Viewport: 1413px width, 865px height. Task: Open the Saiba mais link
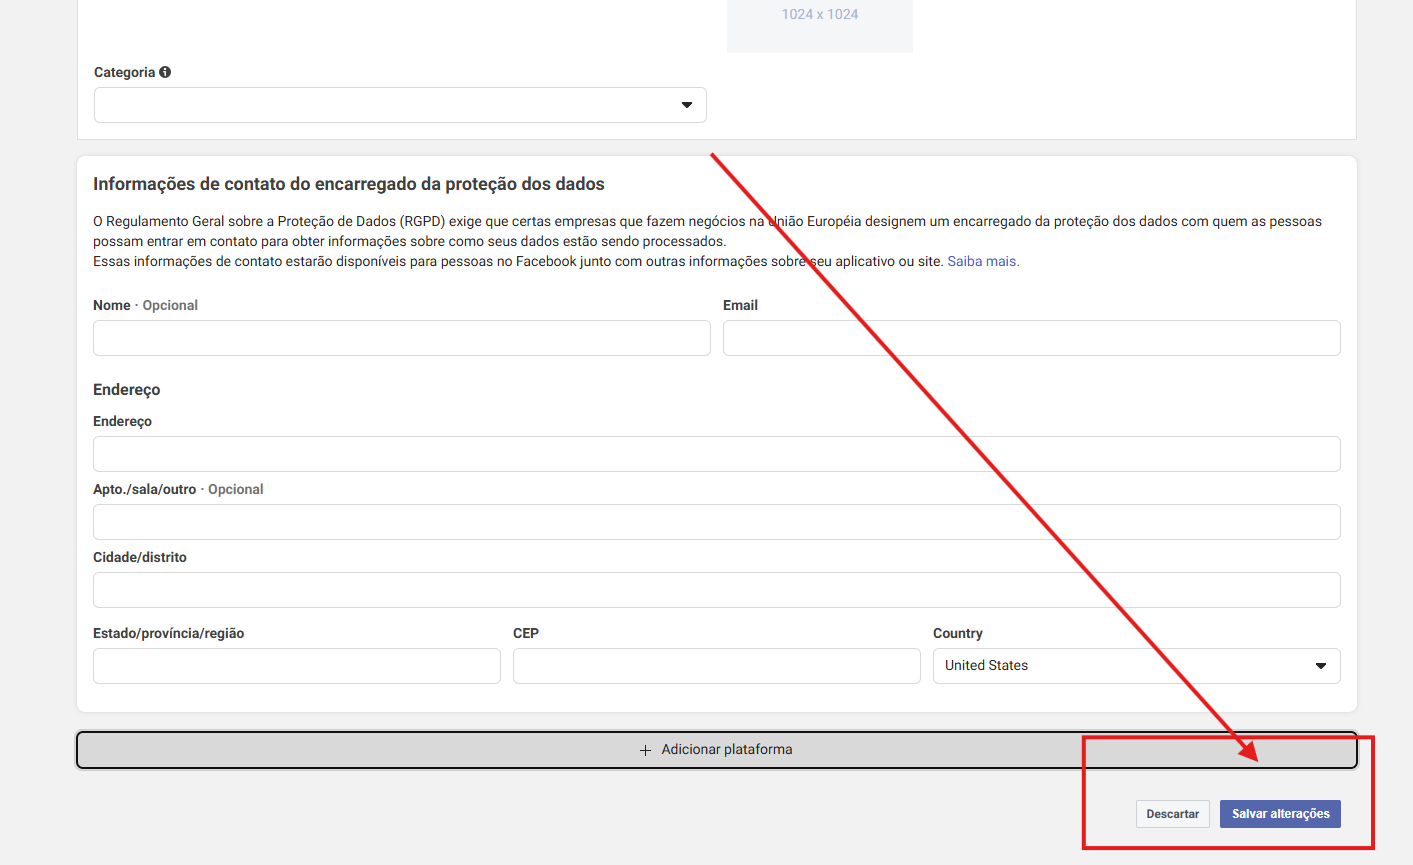[983, 261]
